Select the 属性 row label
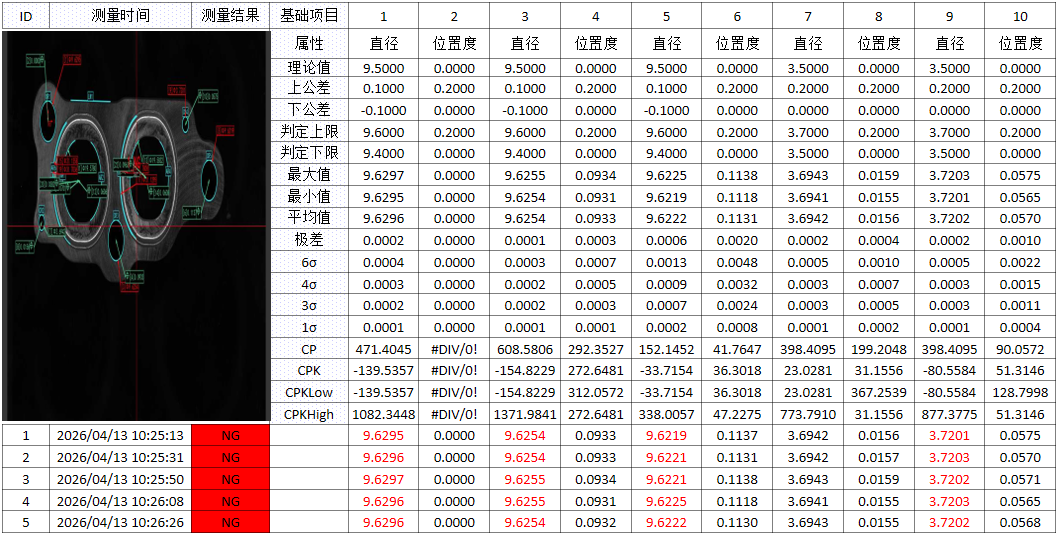The width and height of the screenshot is (1056, 538). (x=309, y=44)
